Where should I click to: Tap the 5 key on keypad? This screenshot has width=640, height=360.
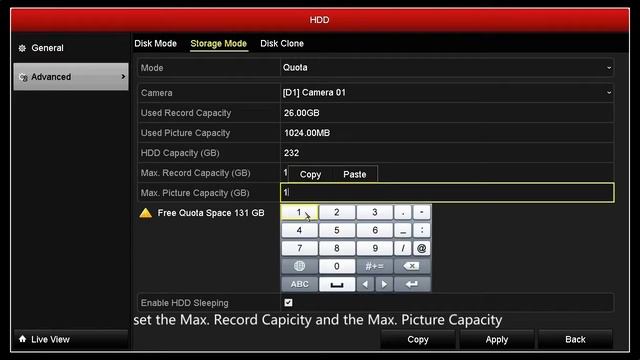[x=337, y=230]
